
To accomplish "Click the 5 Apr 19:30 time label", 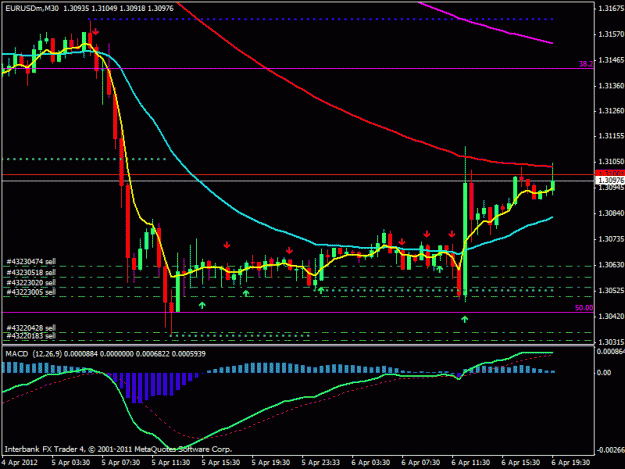I will pyautogui.click(x=271, y=462).
